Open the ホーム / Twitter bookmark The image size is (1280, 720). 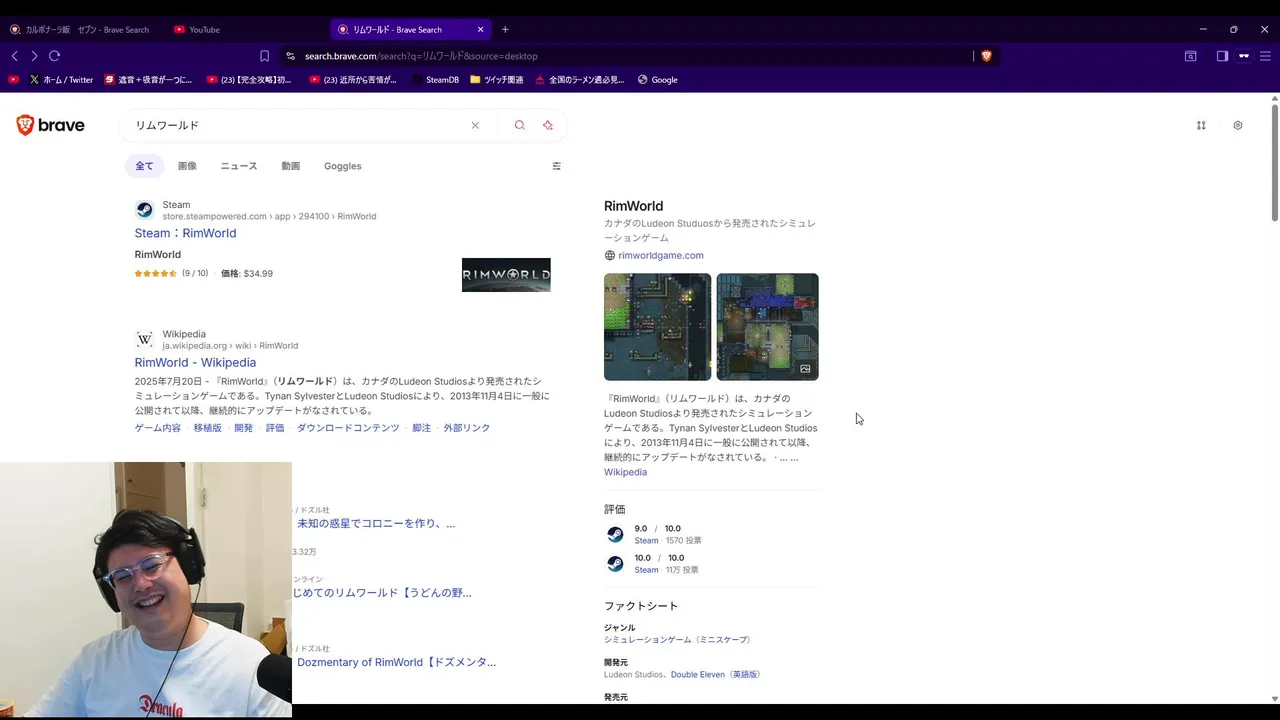coord(61,79)
